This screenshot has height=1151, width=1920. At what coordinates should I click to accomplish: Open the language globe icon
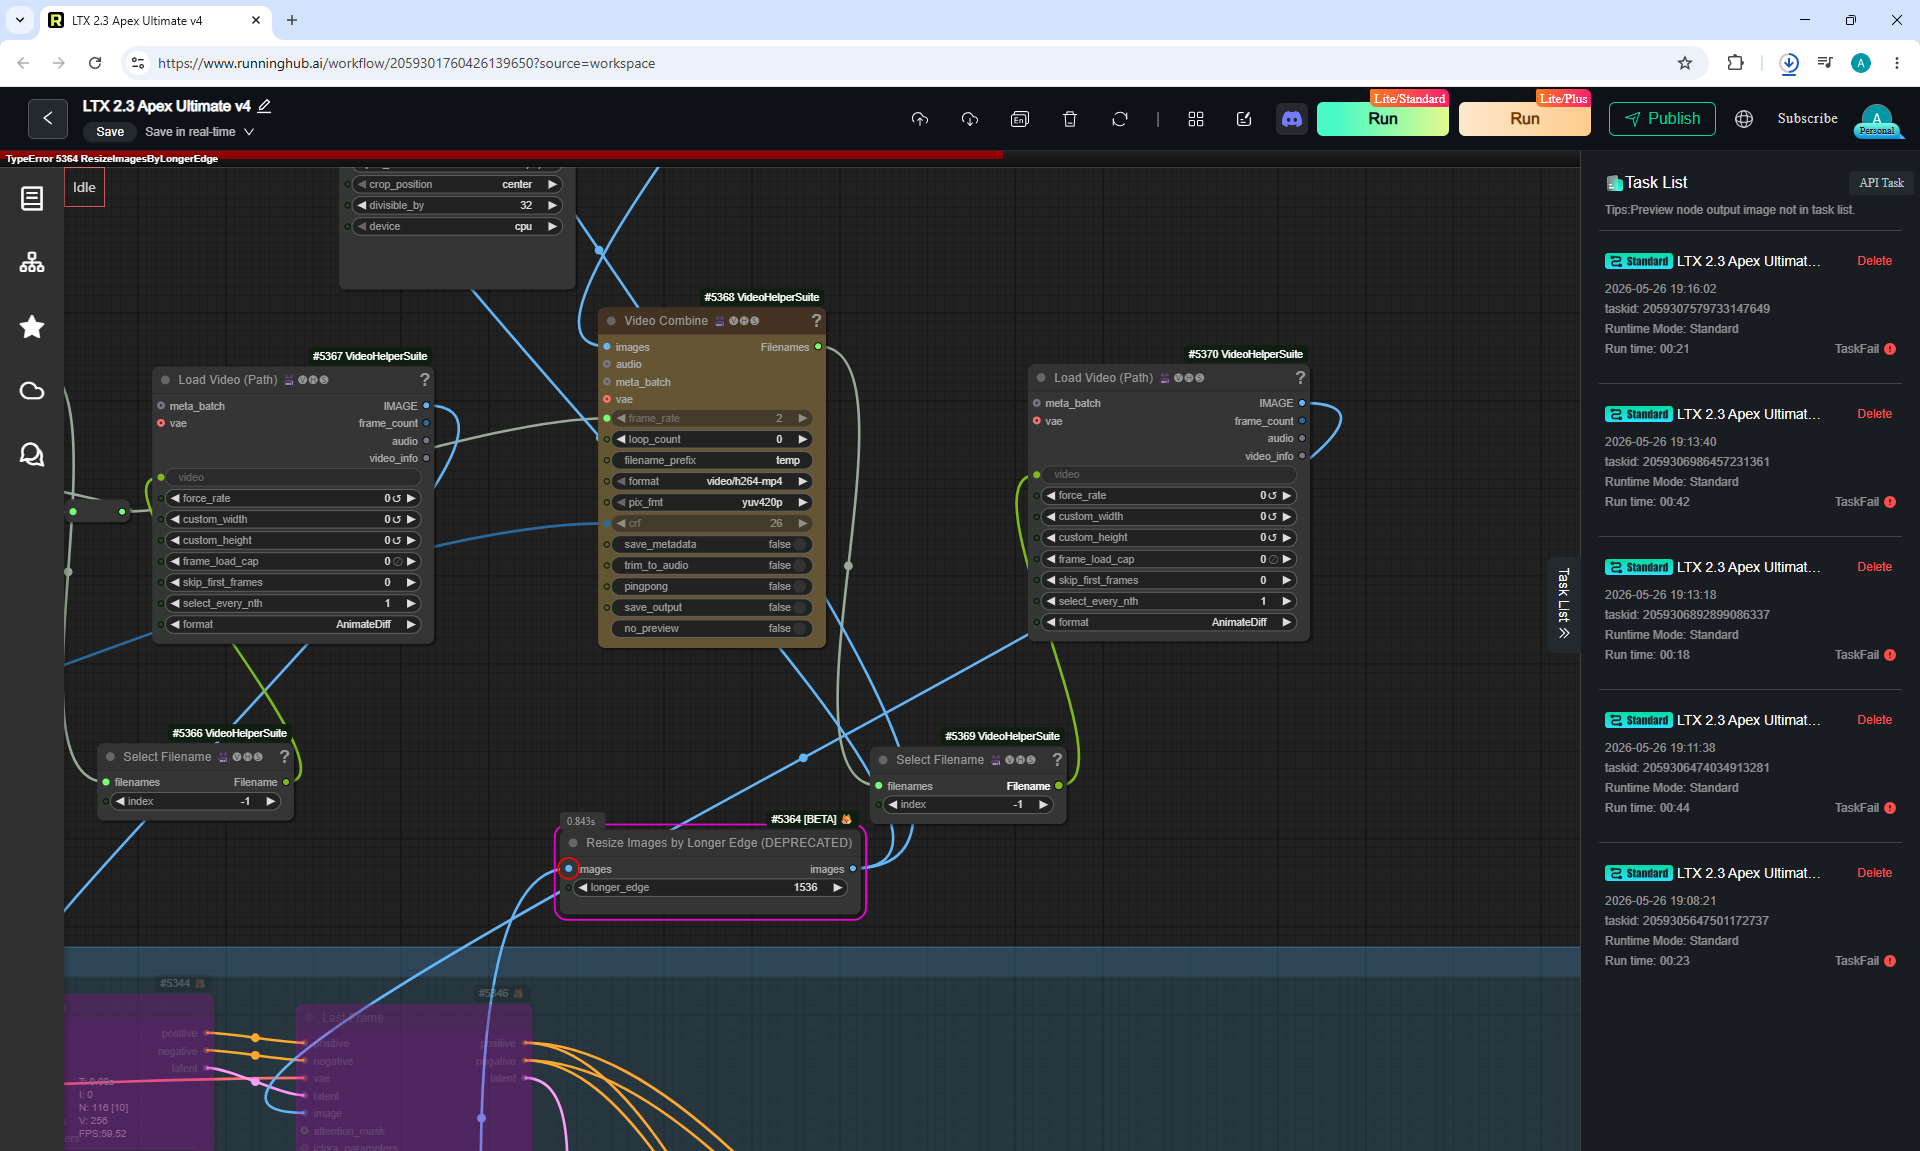tap(1744, 119)
